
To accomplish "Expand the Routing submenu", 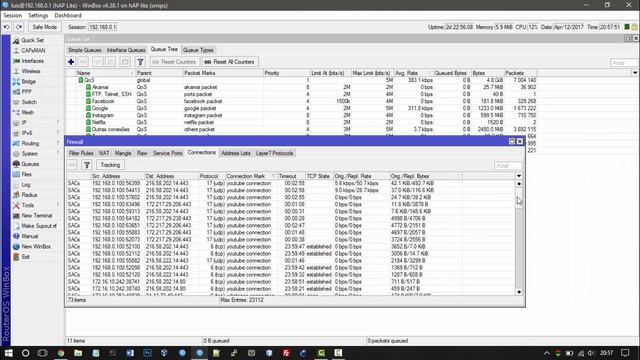I will [36, 143].
